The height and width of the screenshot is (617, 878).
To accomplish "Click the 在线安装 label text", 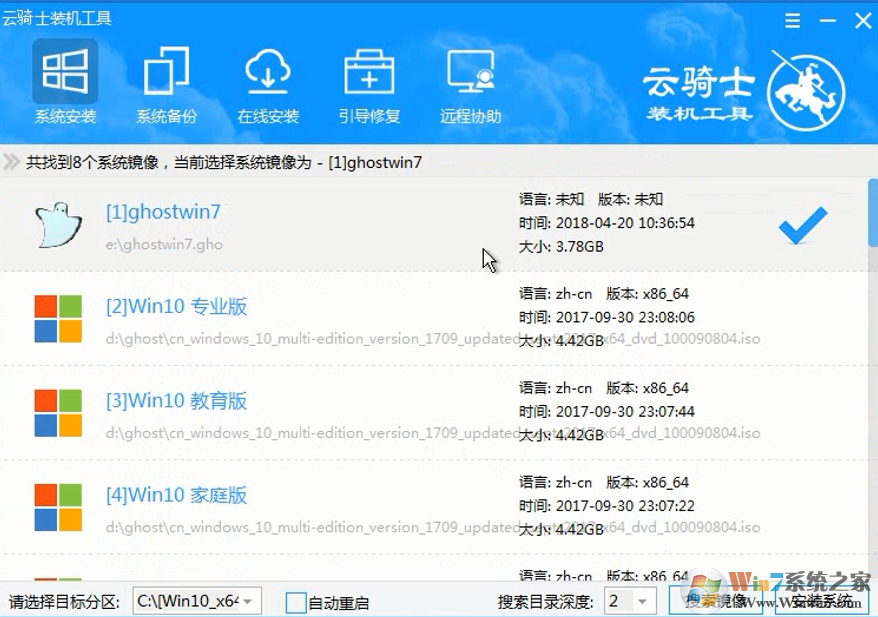I will click(x=268, y=116).
